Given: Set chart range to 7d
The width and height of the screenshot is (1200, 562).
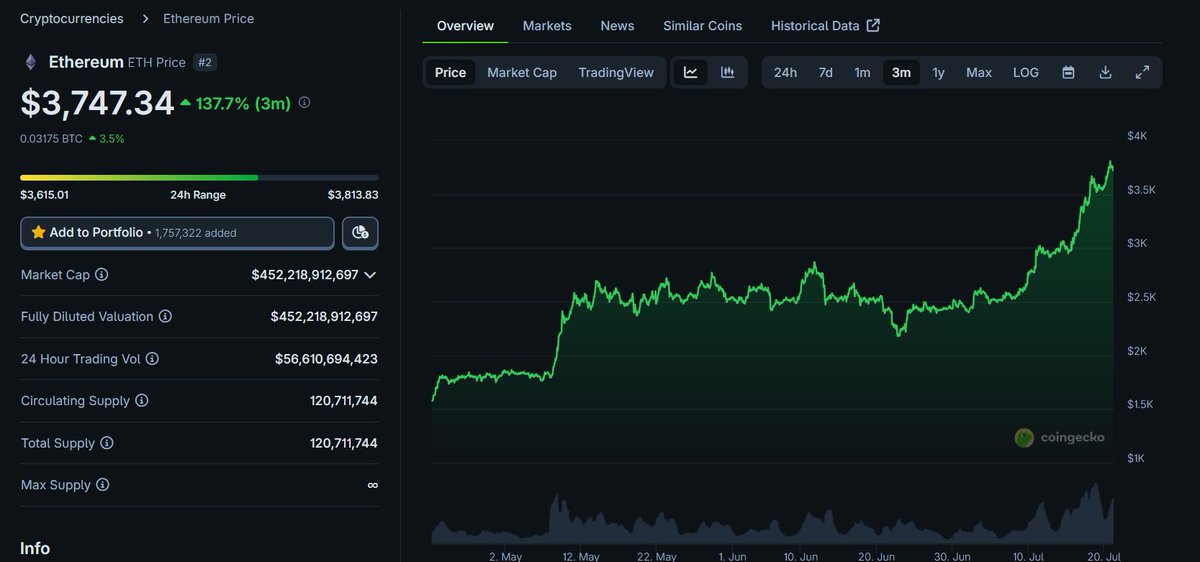Looking at the screenshot, I should 825,72.
